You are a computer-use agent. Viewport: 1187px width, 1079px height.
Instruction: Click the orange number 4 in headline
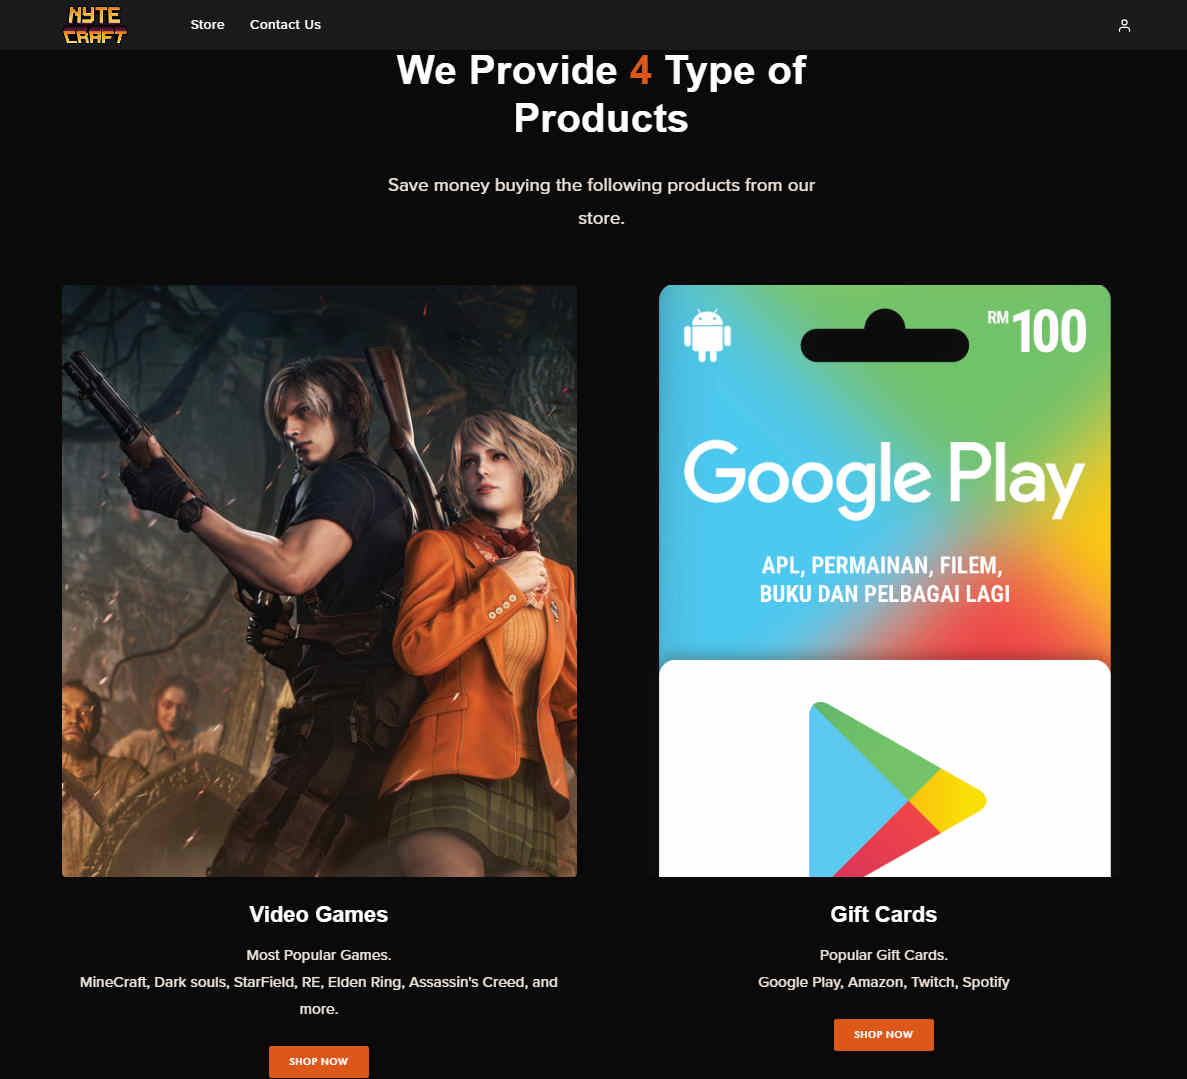tap(640, 70)
